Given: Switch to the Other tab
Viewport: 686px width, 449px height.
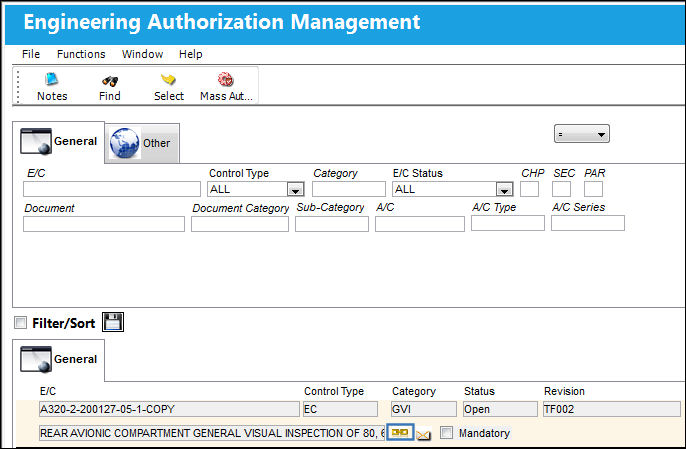Looking at the screenshot, I should [142, 143].
